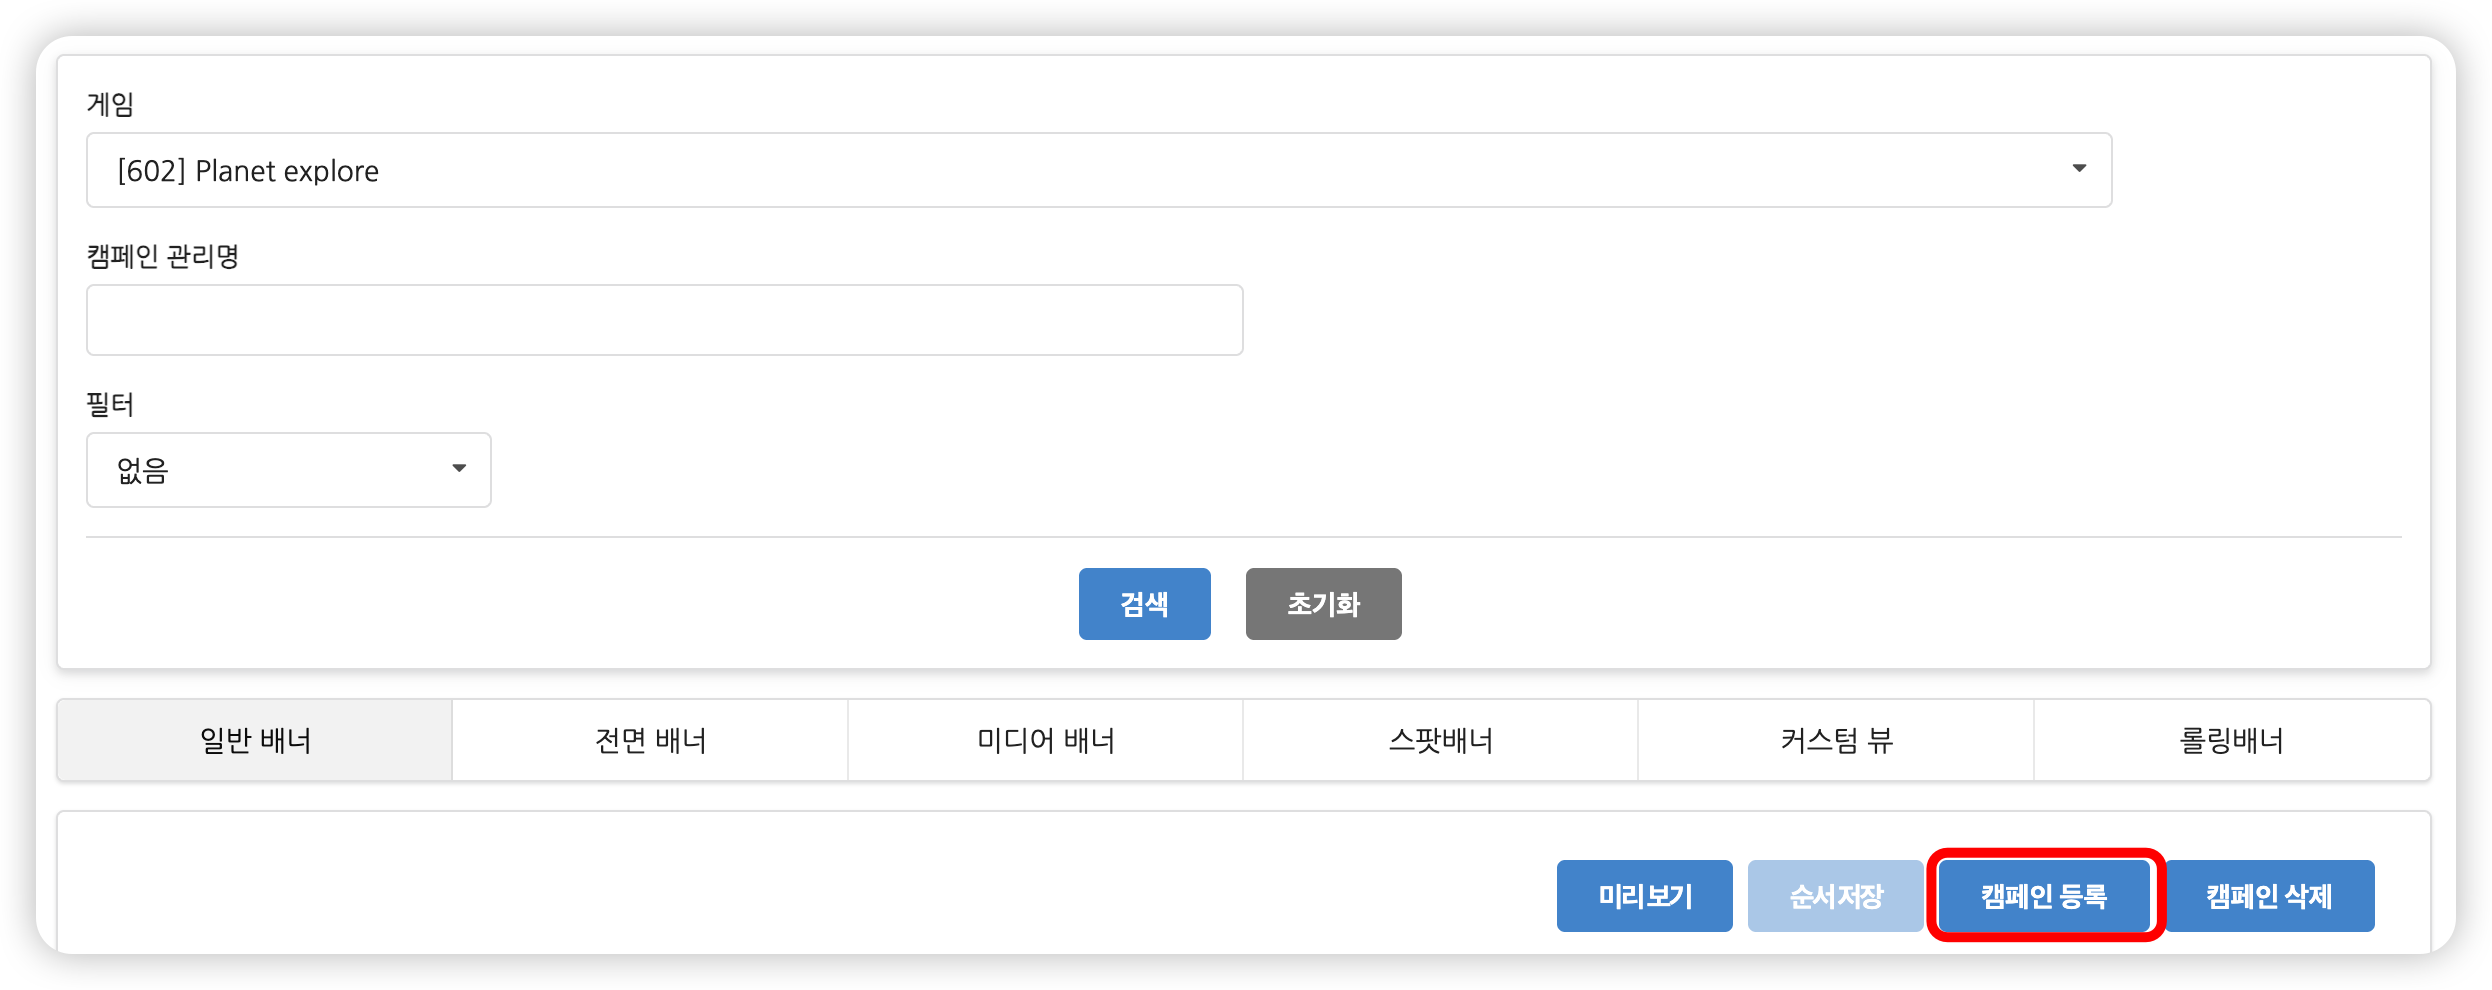Register a campaign via 캠페인 등록
Screen dimensions: 2492x990
[2044, 896]
